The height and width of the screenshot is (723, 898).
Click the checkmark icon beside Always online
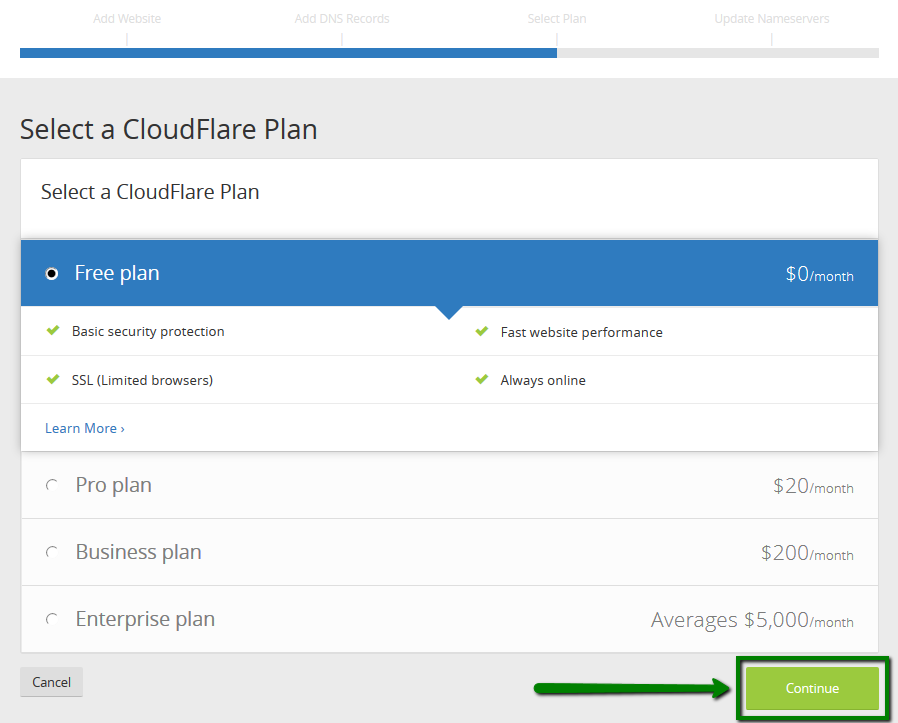[482, 380]
